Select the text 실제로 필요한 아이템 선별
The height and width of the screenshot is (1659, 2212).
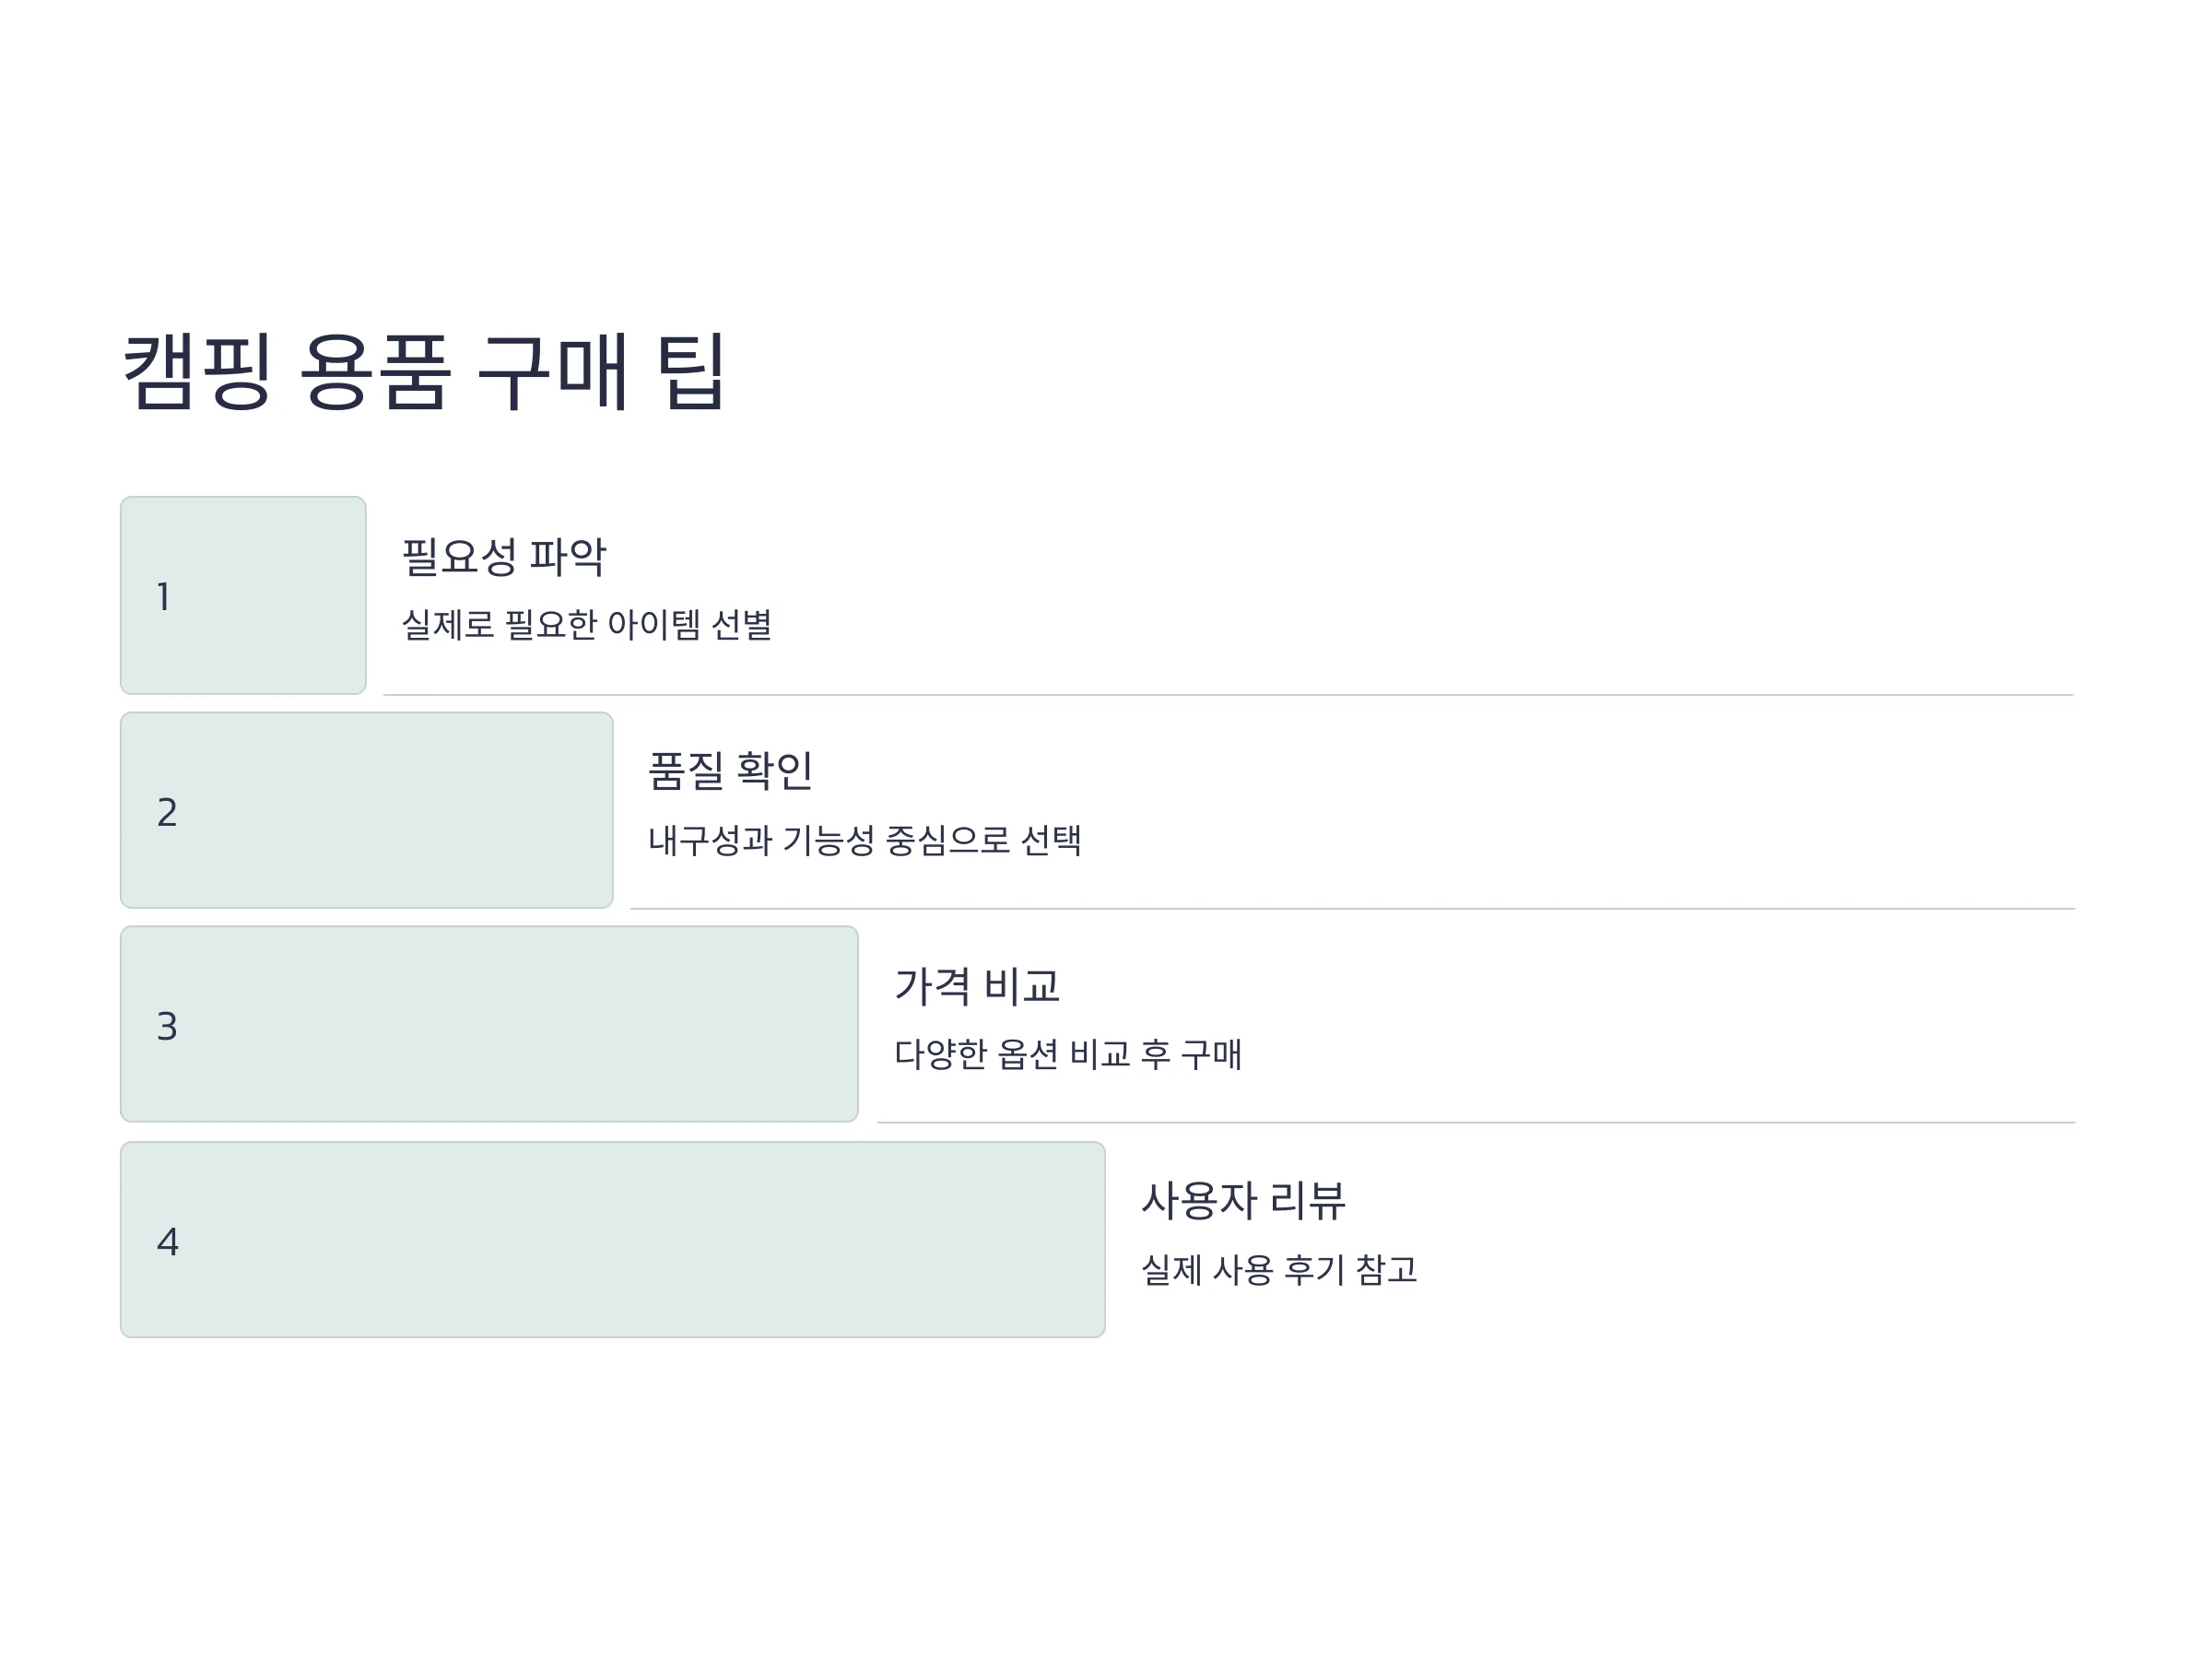coord(587,625)
